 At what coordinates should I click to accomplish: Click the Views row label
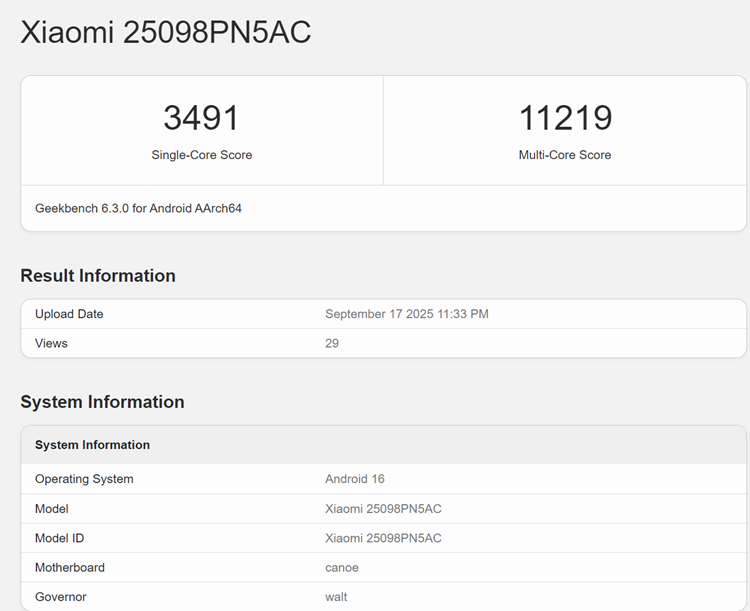pyautogui.click(x=51, y=343)
